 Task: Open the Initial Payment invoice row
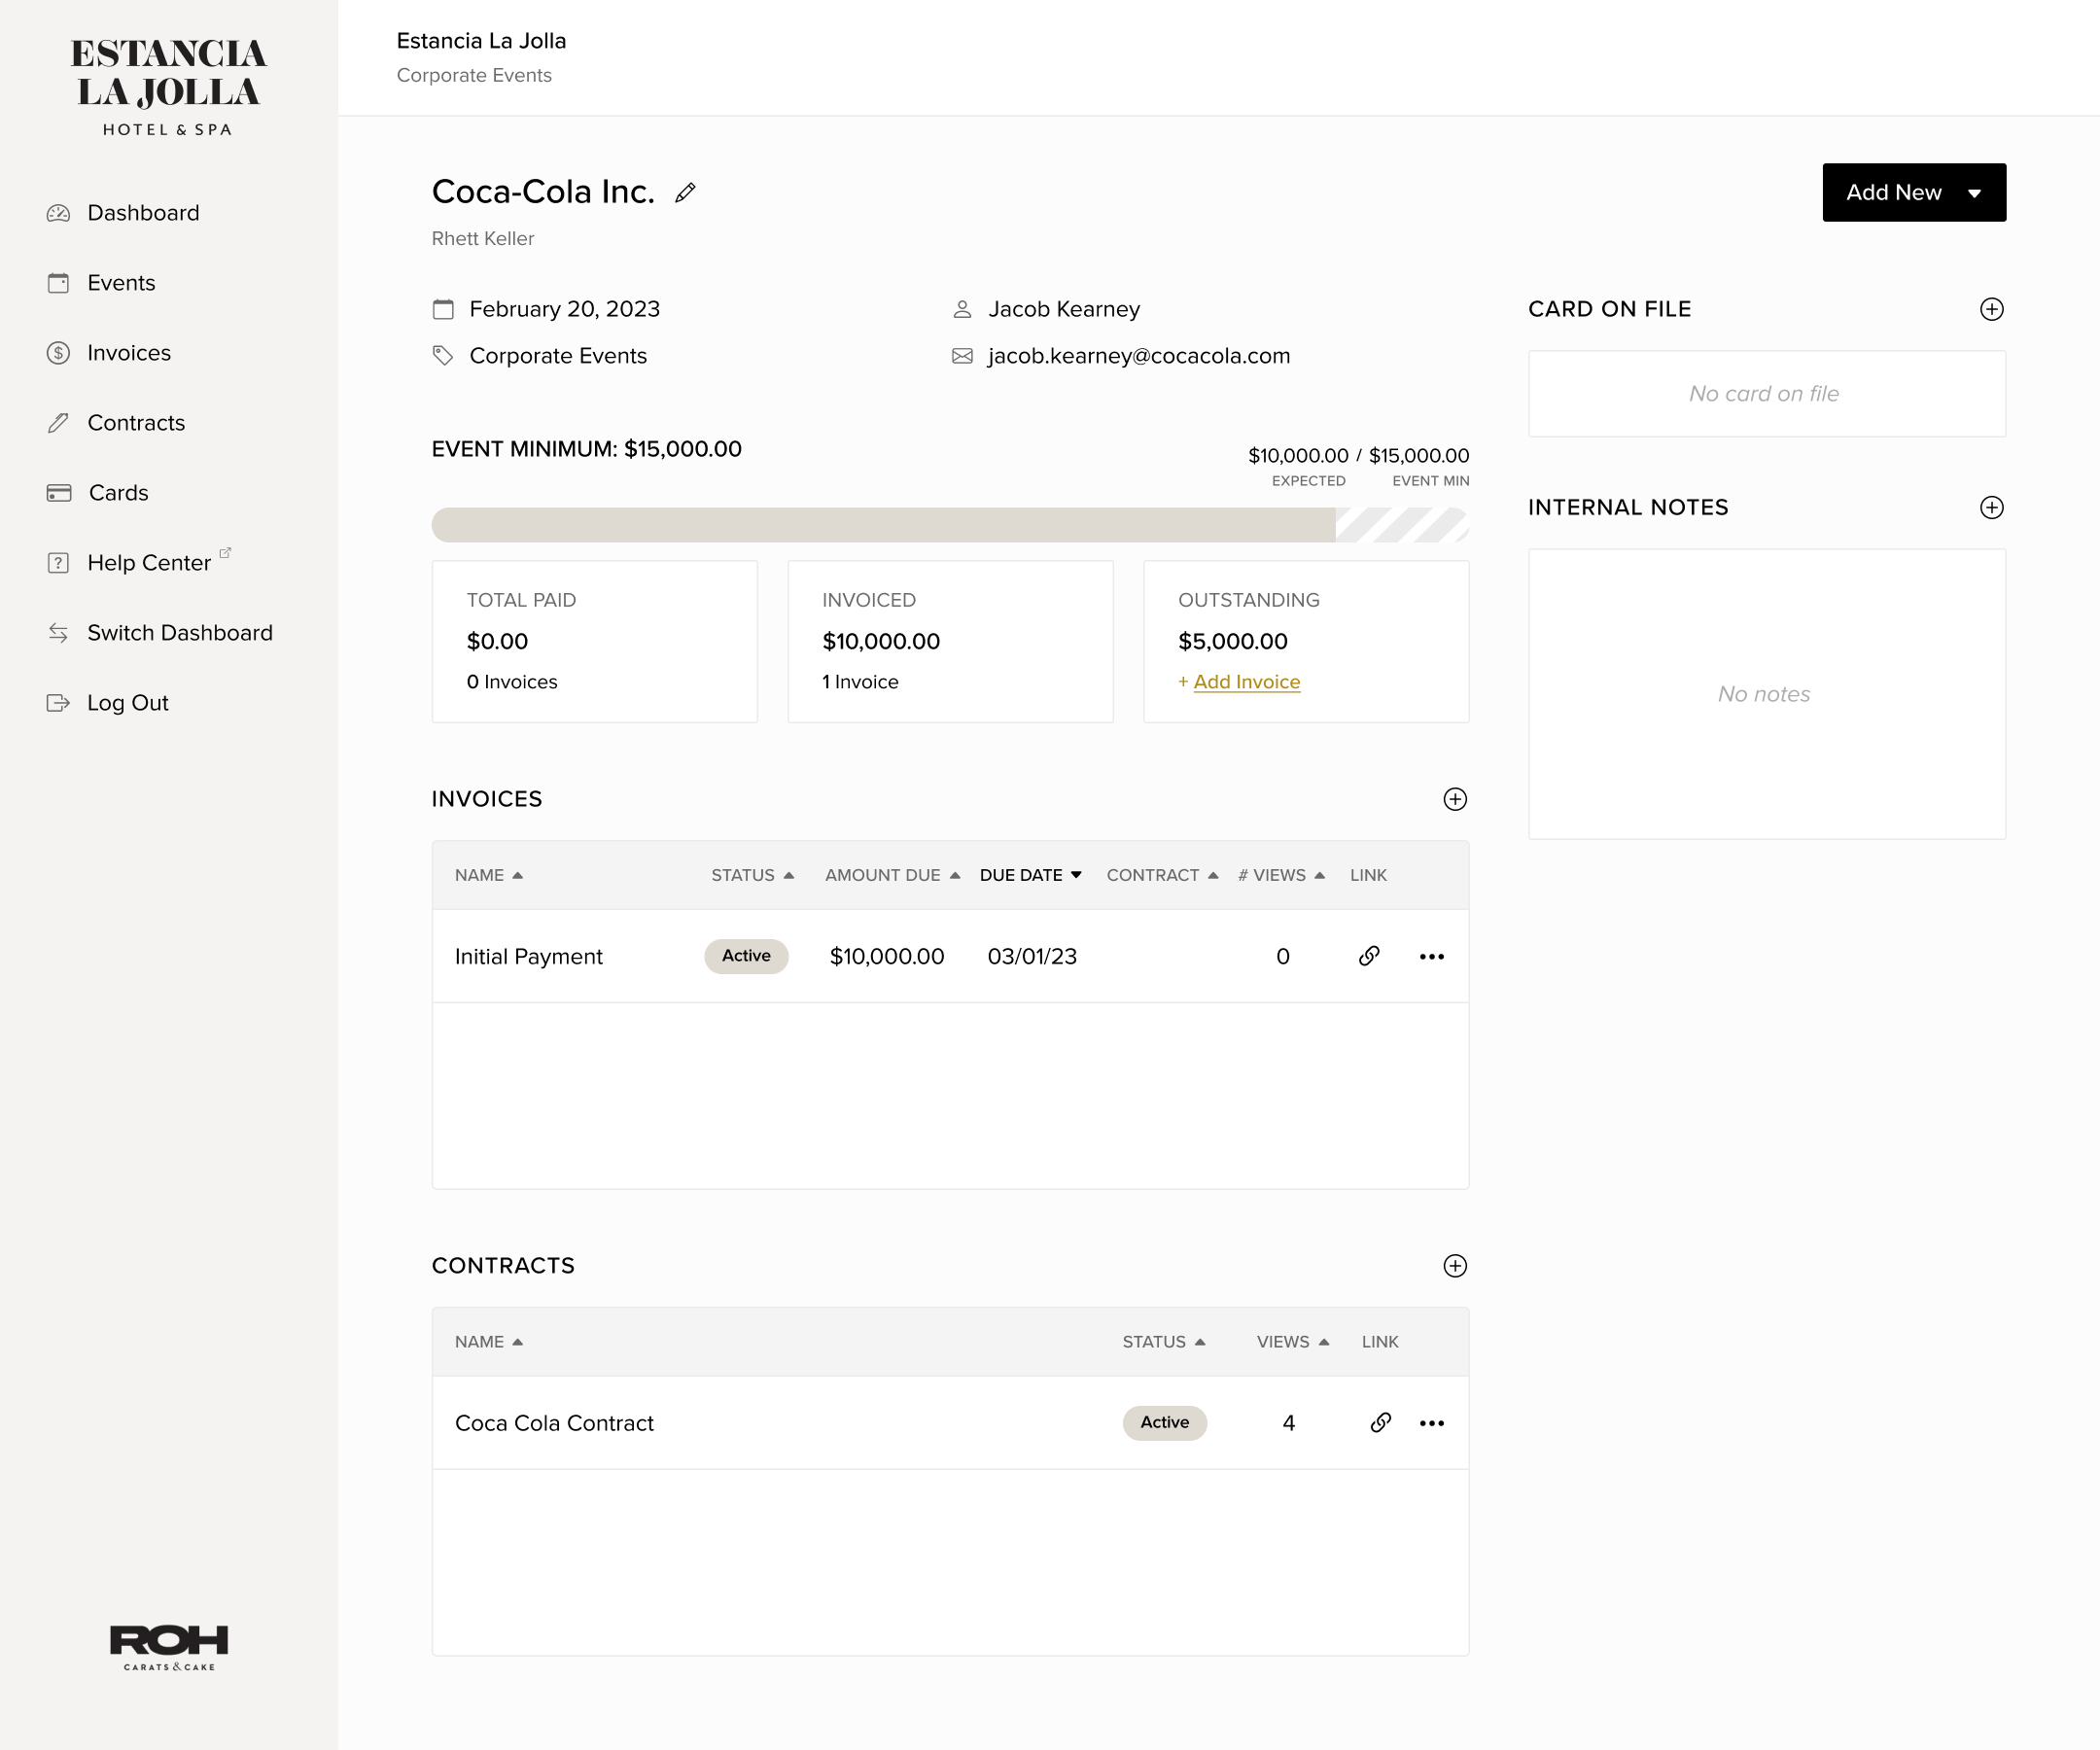coord(528,956)
